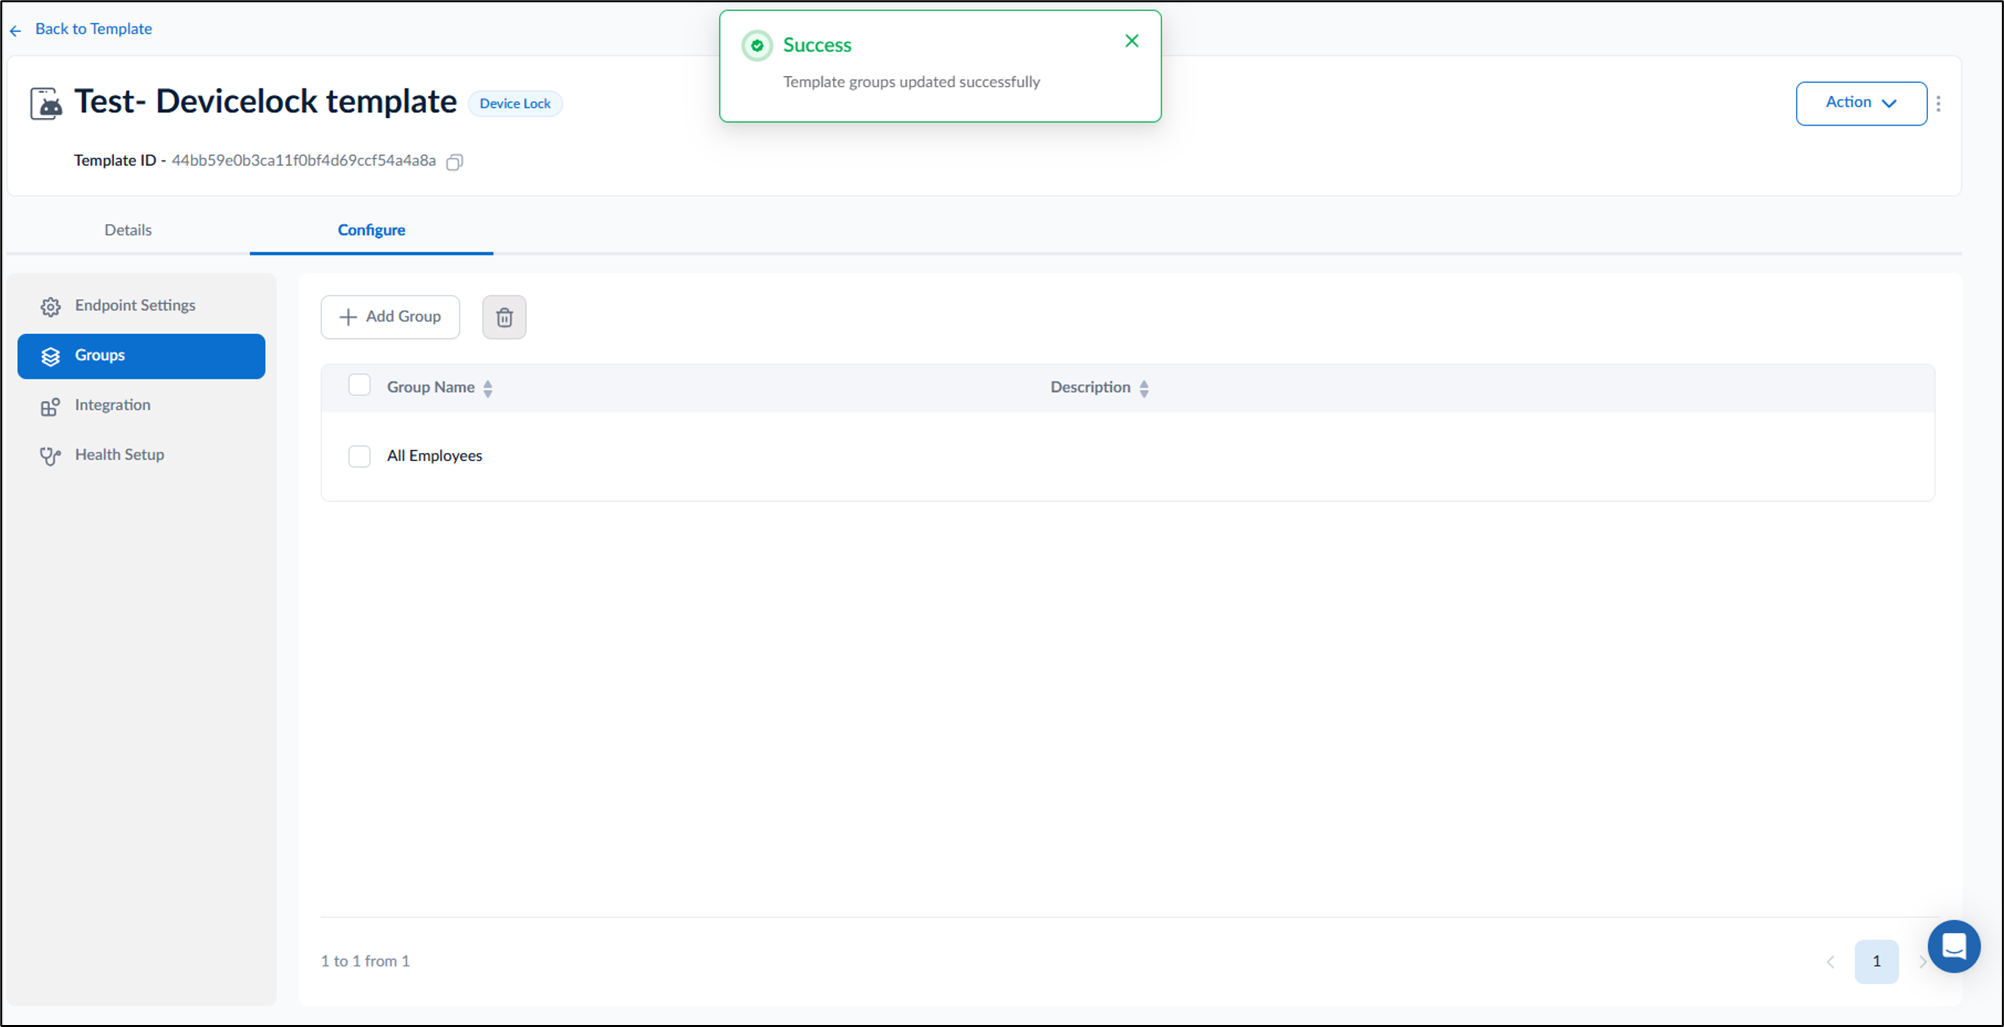The height and width of the screenshot is (1027, 2004).
Task: Click the '1 to 1 from 1' count
Action: coord(365,961)
